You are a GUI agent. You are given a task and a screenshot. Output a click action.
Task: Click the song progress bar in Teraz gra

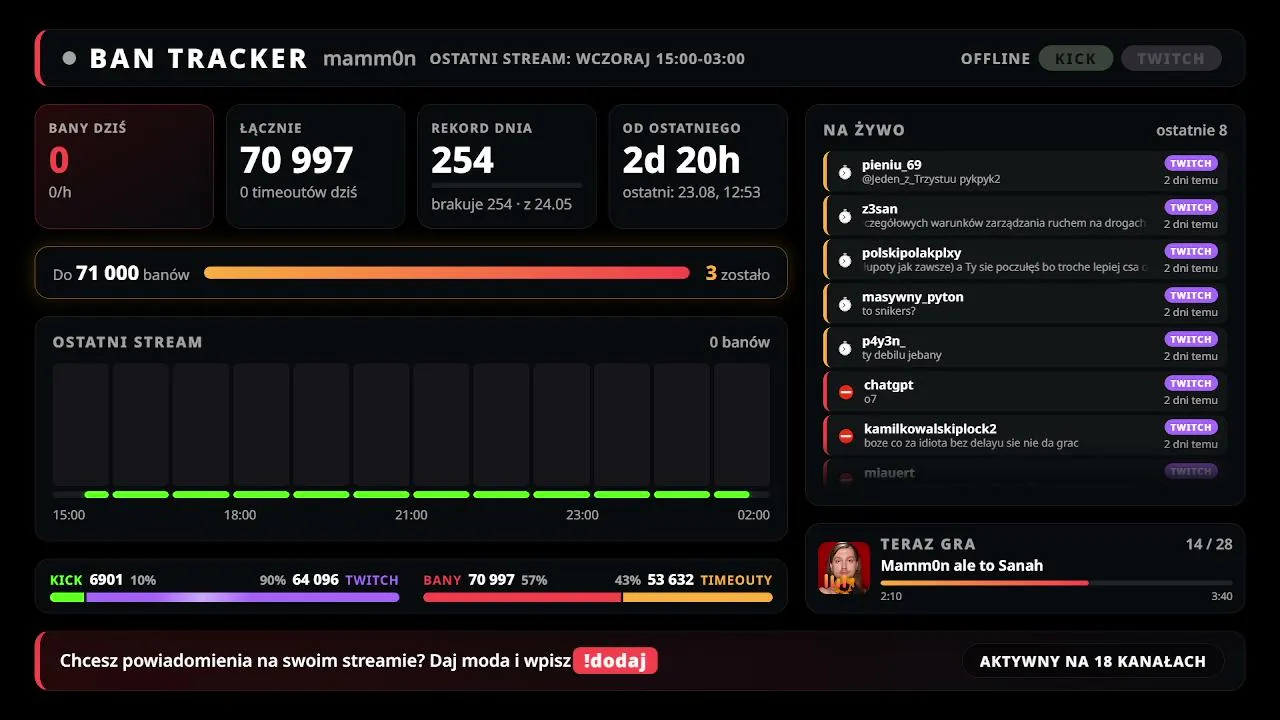(x=1056, y=582)
